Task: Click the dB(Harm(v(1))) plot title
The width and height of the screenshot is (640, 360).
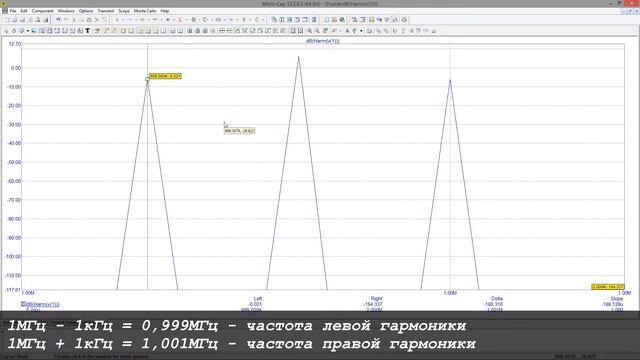Action: (x=322, y=41)
